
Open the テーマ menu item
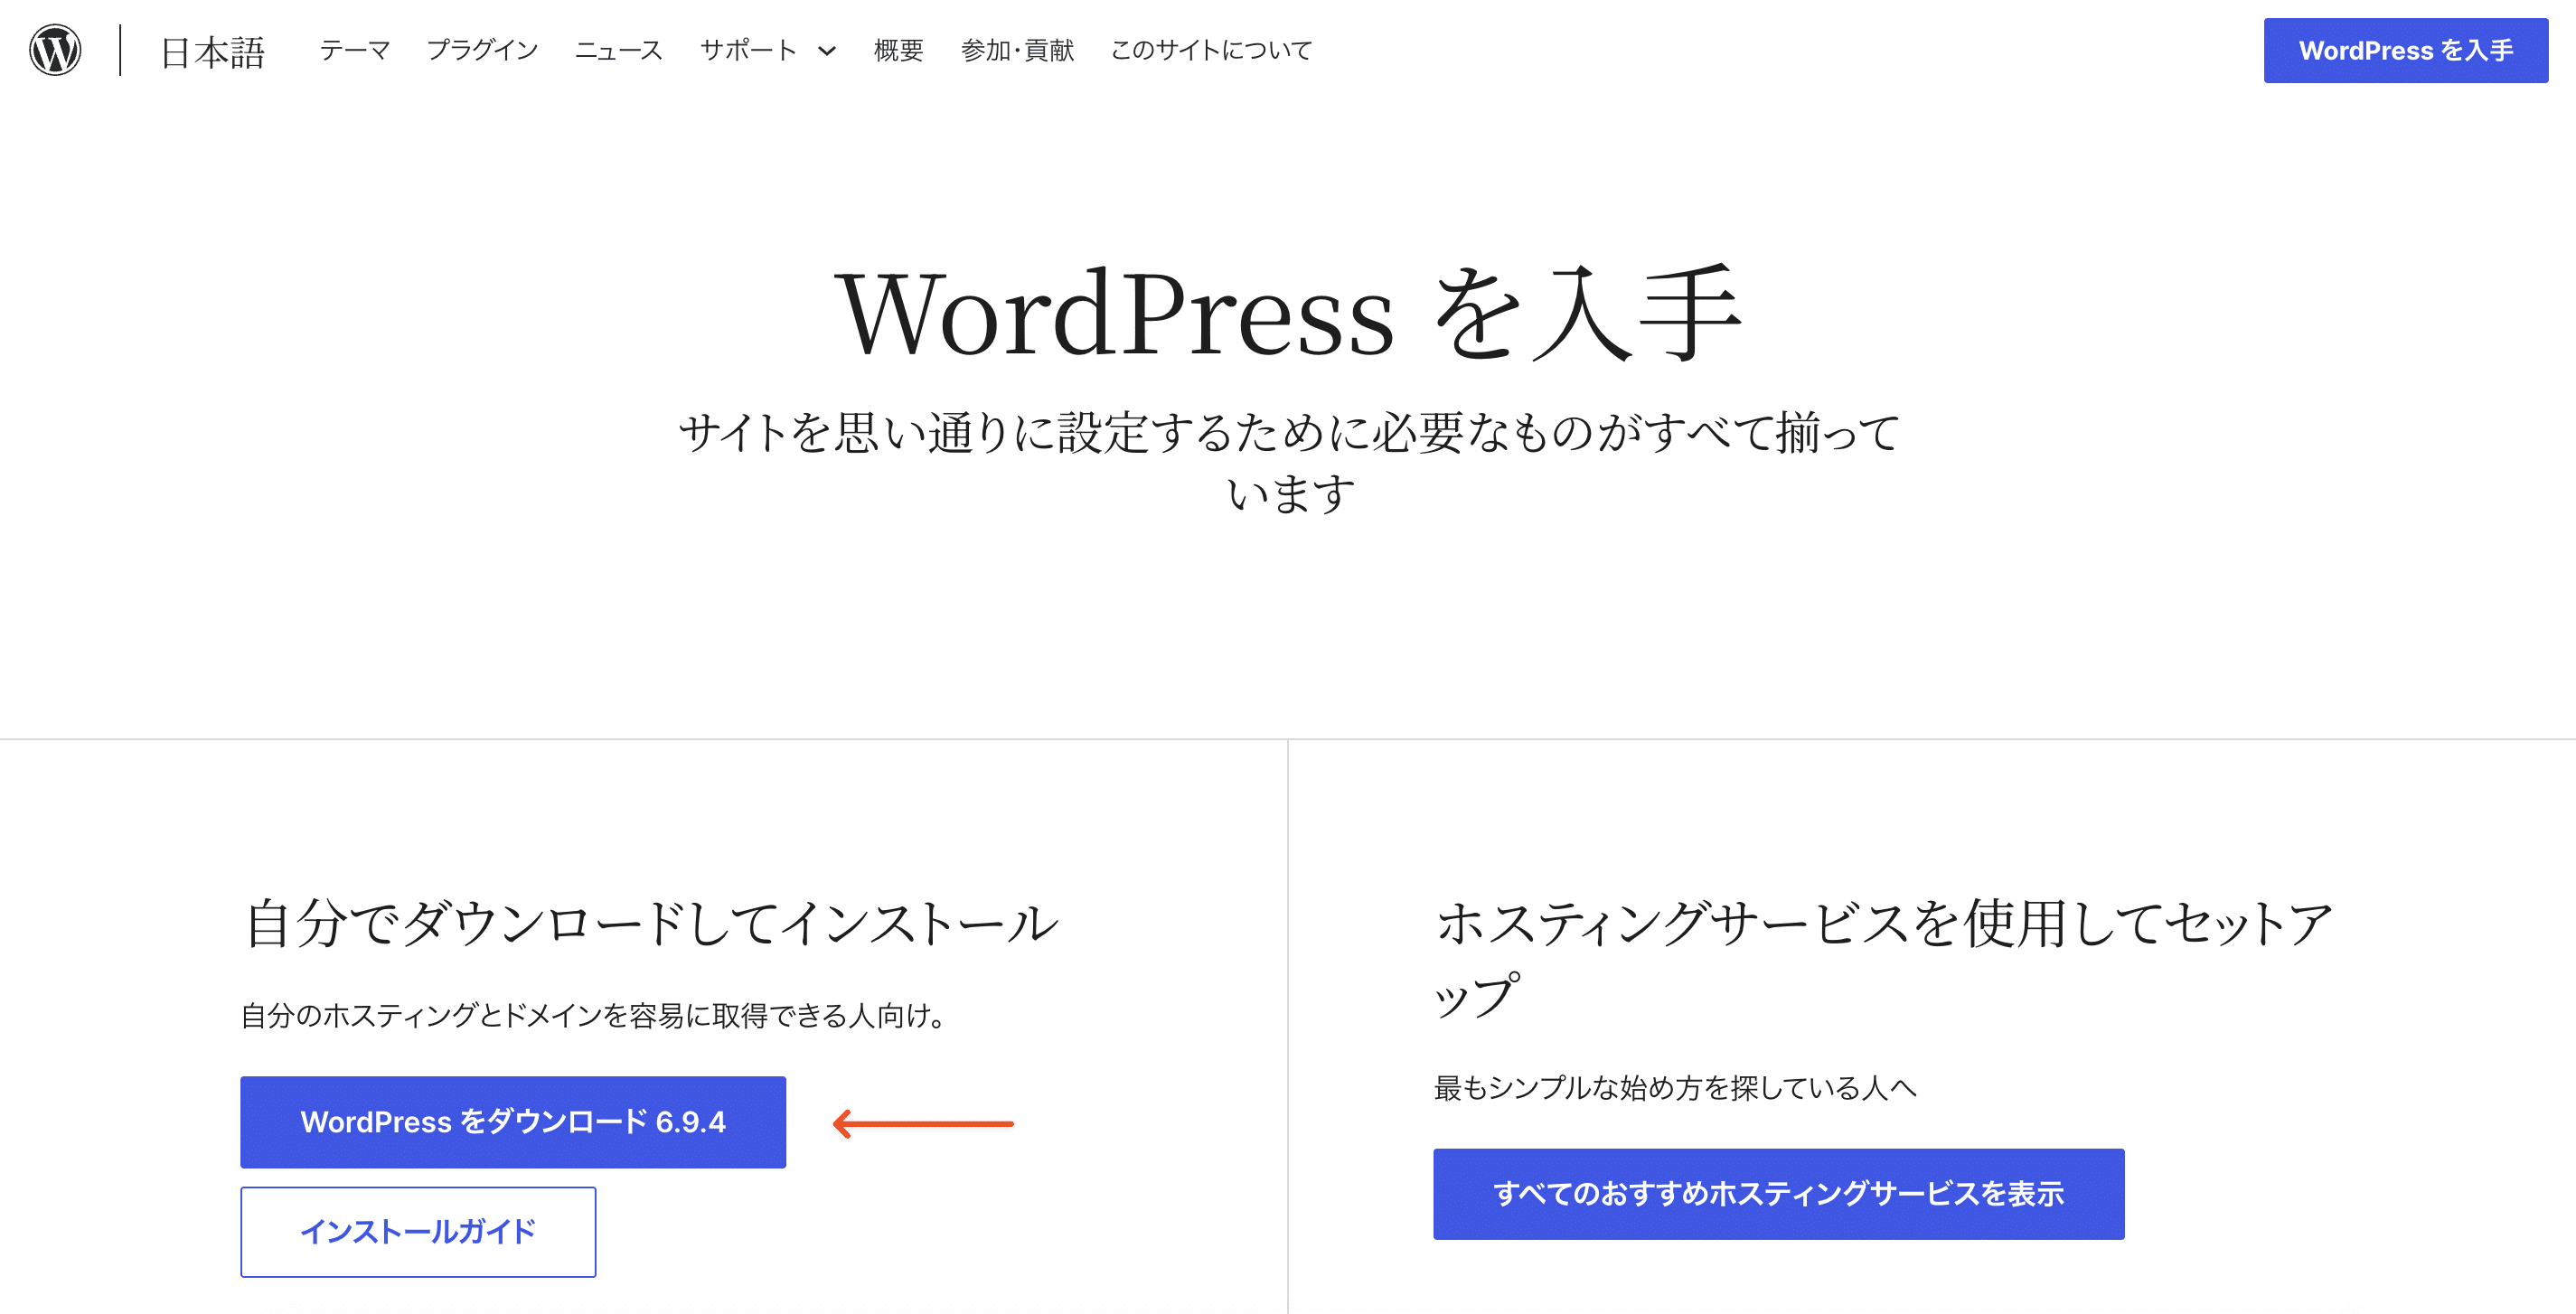355,51
